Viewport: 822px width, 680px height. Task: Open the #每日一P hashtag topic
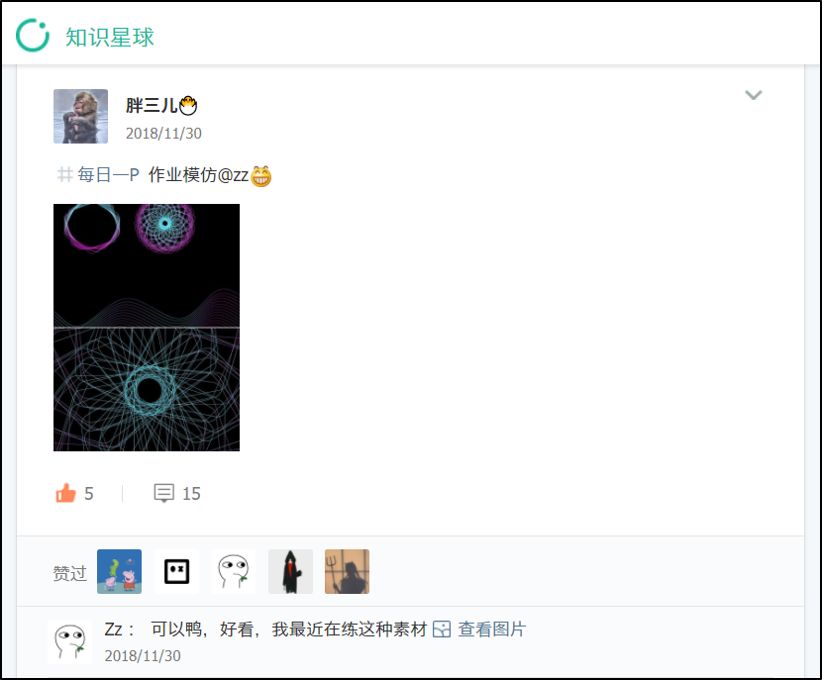coord(98,175)
